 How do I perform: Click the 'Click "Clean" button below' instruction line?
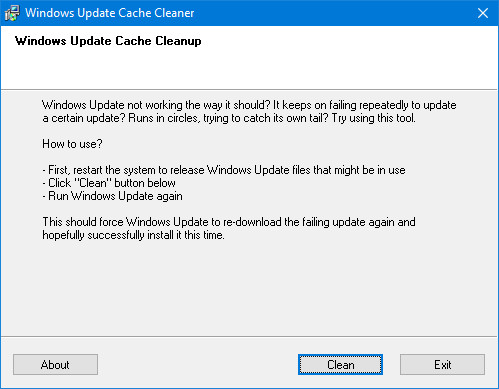109,183
